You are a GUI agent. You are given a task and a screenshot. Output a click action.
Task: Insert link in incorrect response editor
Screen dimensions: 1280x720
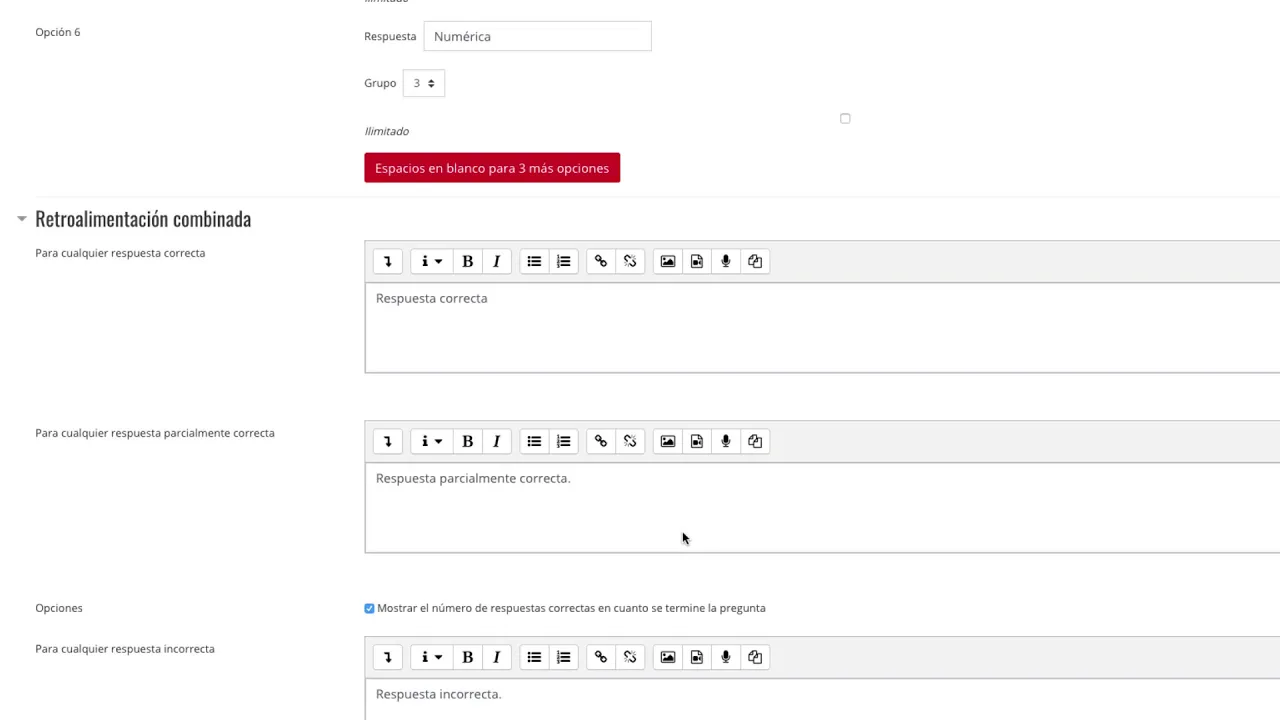coord(600,657)
